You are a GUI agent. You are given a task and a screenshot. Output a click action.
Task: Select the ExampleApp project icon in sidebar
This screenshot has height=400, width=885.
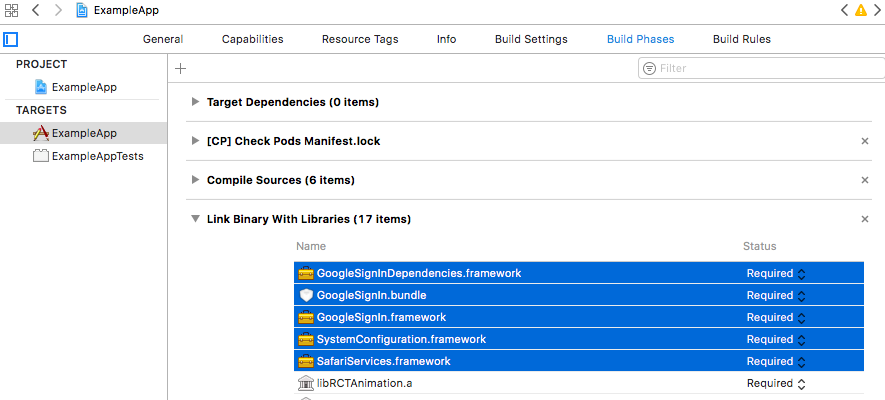point(41,87)
